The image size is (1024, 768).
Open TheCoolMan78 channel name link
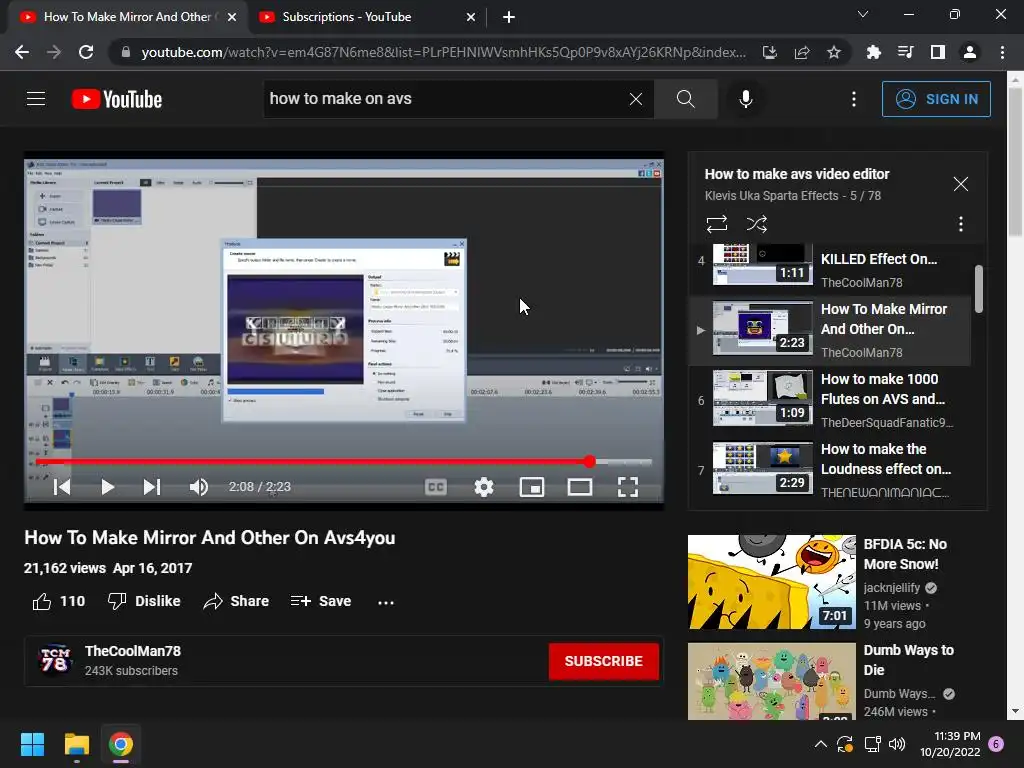point(133,651)
